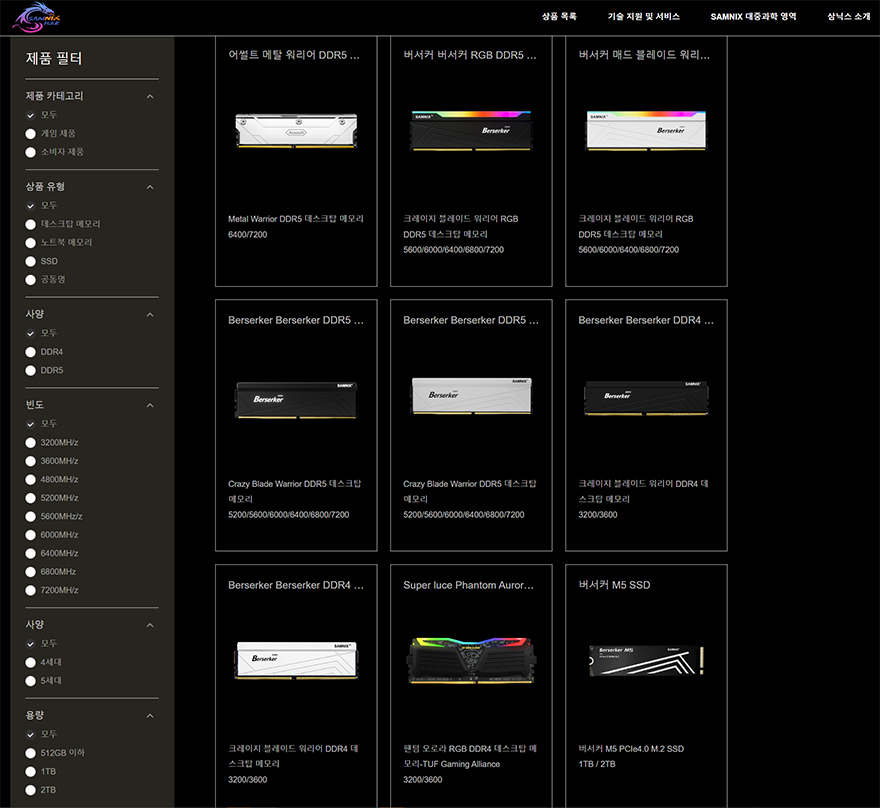
Task: Open Super luce Phantom Aurora image
Action: pyautogui.click(x=471, y=660)
